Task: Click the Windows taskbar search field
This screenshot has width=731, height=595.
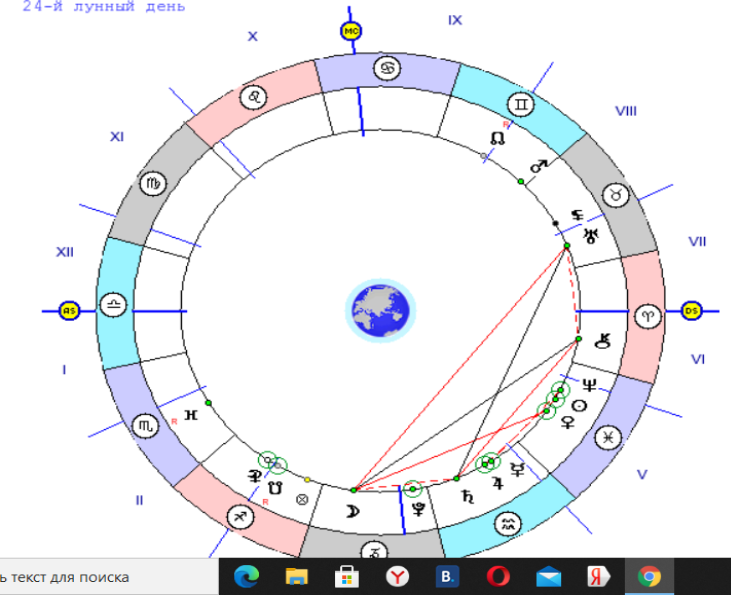Action: point(100,576)
